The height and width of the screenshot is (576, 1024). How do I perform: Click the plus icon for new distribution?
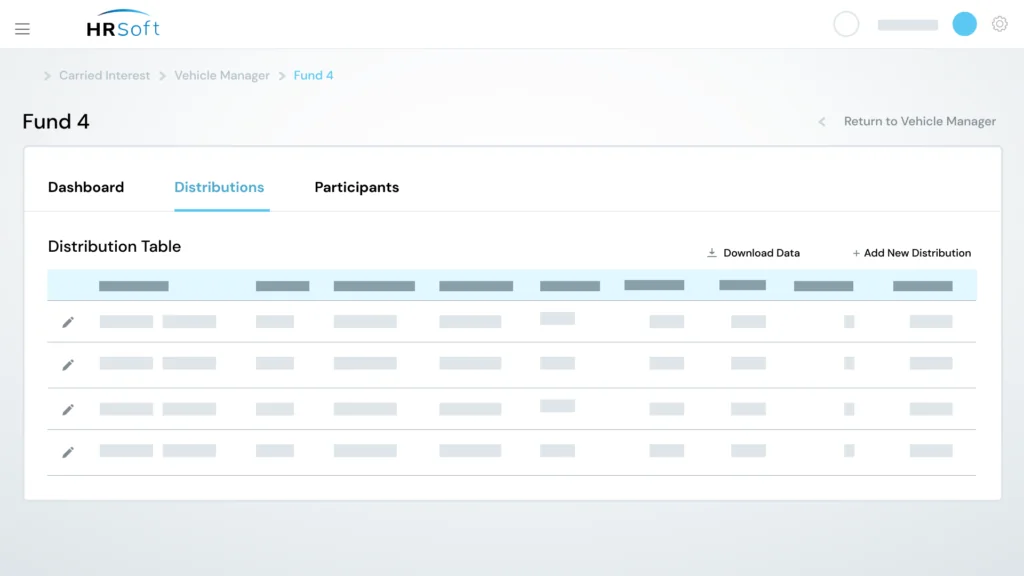(x=856, y=253)
